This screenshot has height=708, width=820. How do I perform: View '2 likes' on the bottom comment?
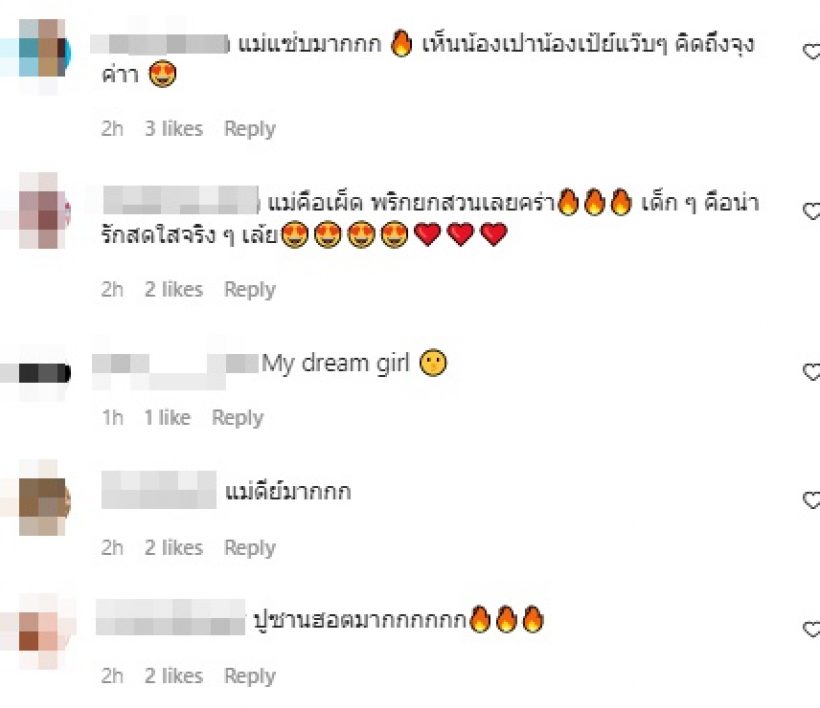(x=174, y=676)
